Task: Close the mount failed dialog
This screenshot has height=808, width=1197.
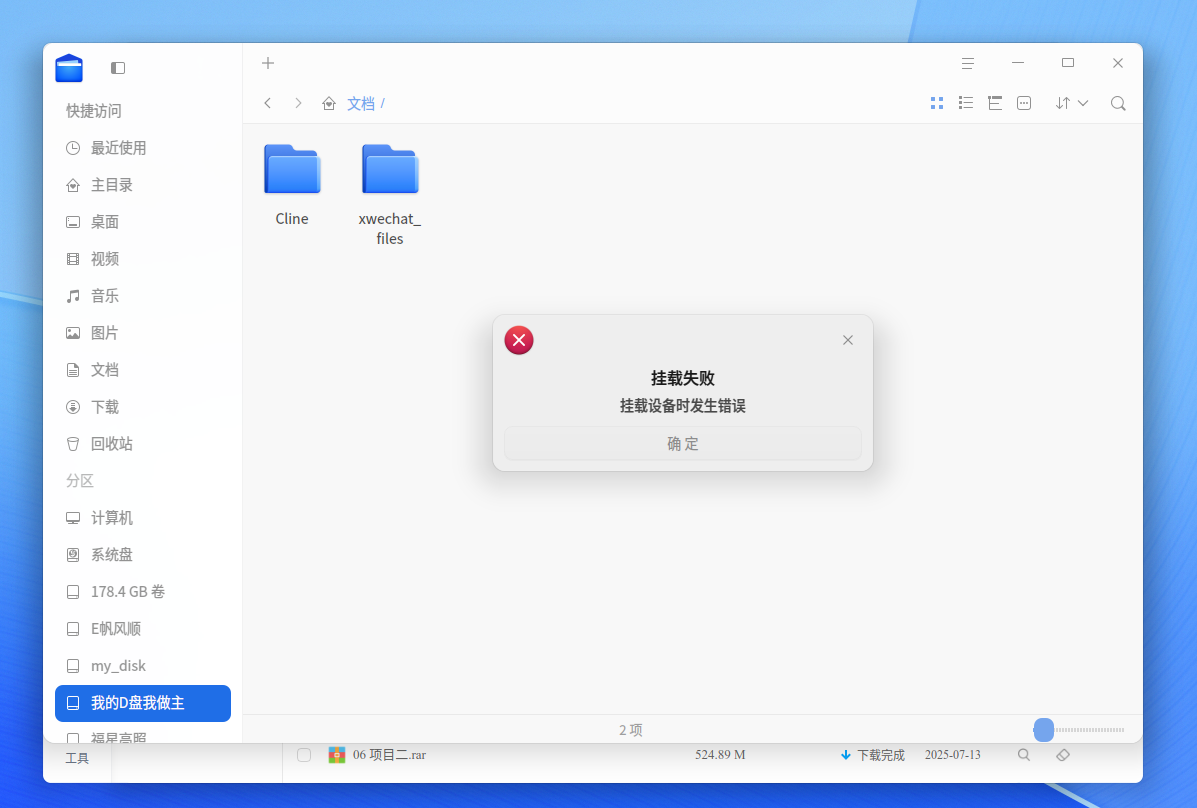Action: click(847, 340)
